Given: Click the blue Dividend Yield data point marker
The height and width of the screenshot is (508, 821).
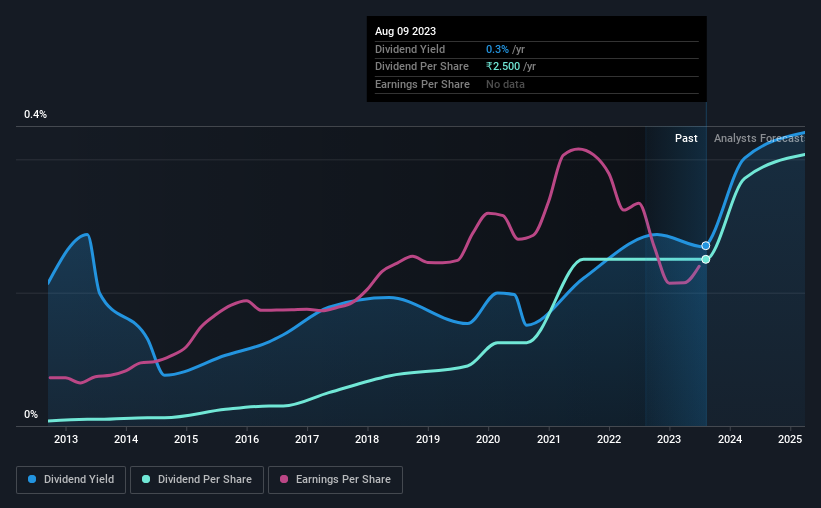Looking at the screenshot, I should point(706,246).
